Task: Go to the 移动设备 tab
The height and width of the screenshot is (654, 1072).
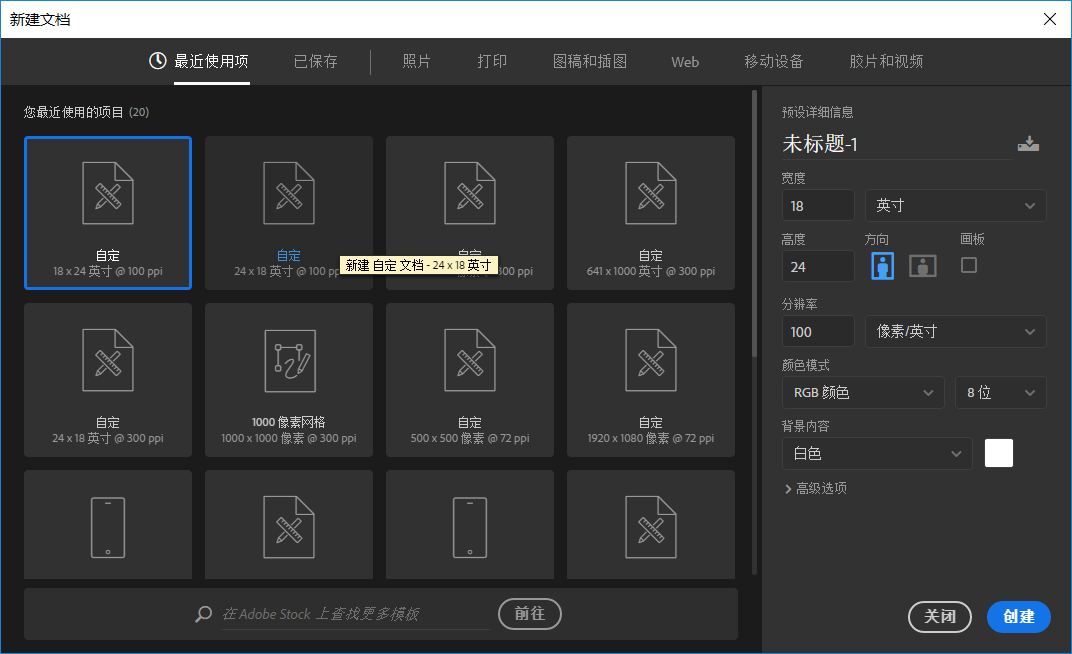Action: click(x=774, y=62)
